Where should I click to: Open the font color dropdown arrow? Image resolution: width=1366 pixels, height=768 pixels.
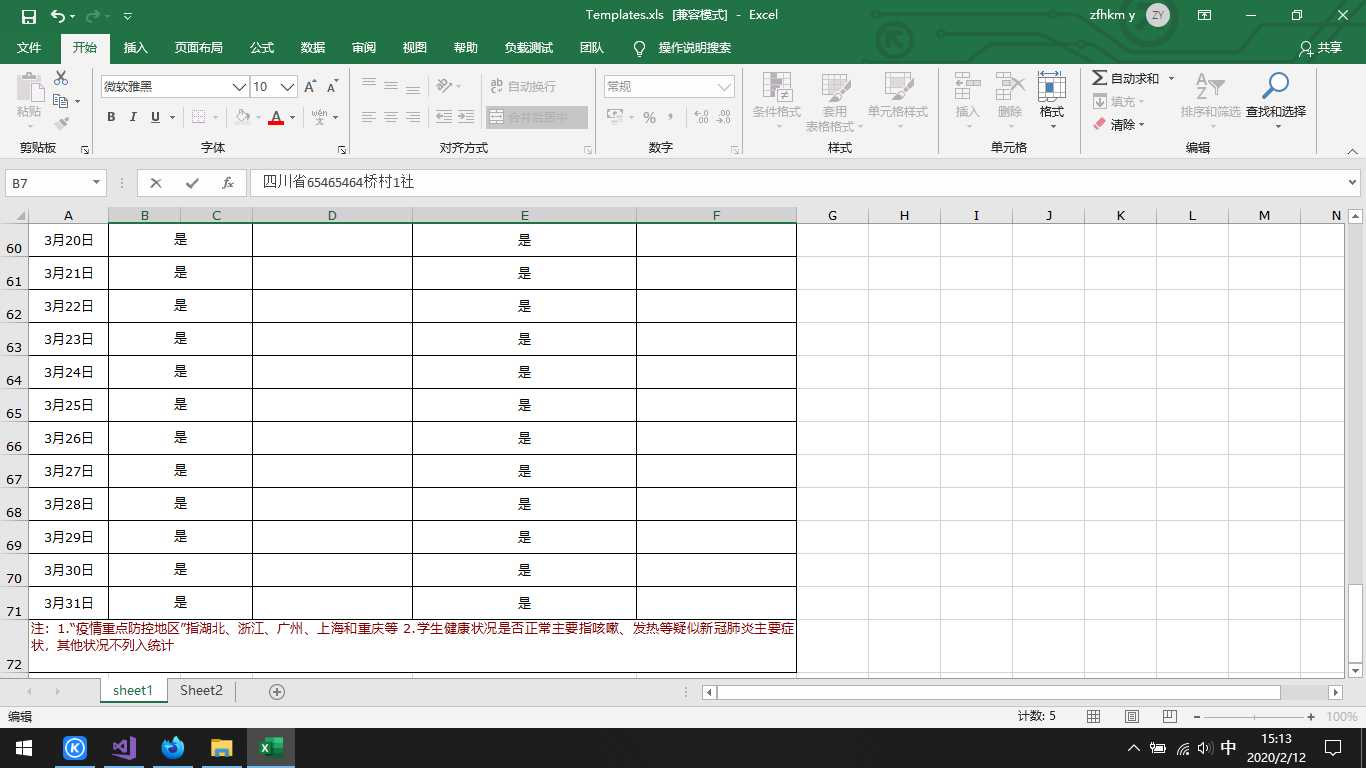[292, 117]
